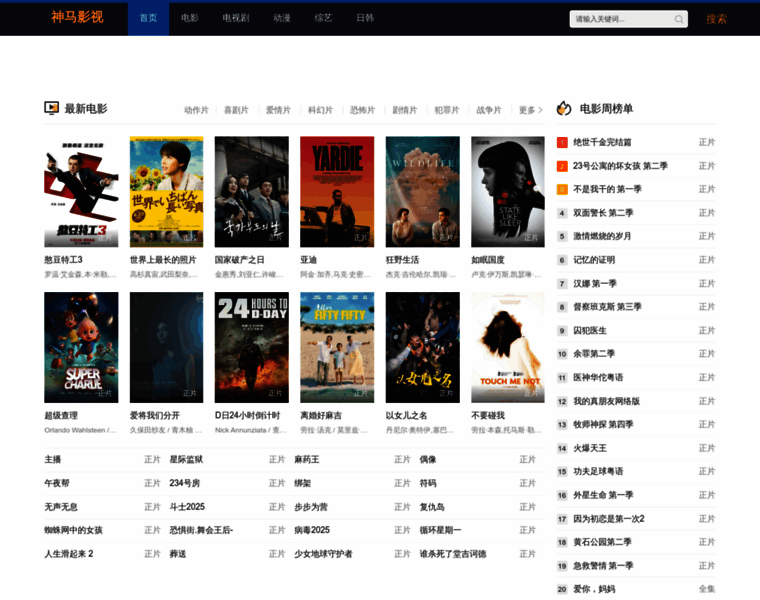Open 国家破产之日 poster

[x=252, y=192]
